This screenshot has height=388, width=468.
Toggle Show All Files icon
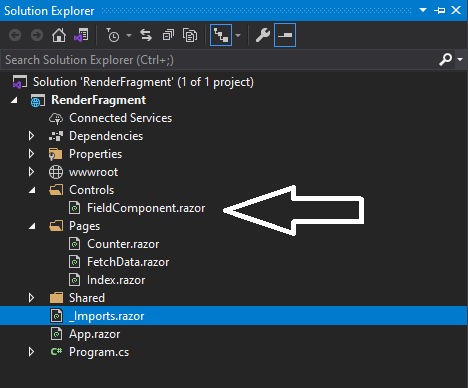[190, 35]
